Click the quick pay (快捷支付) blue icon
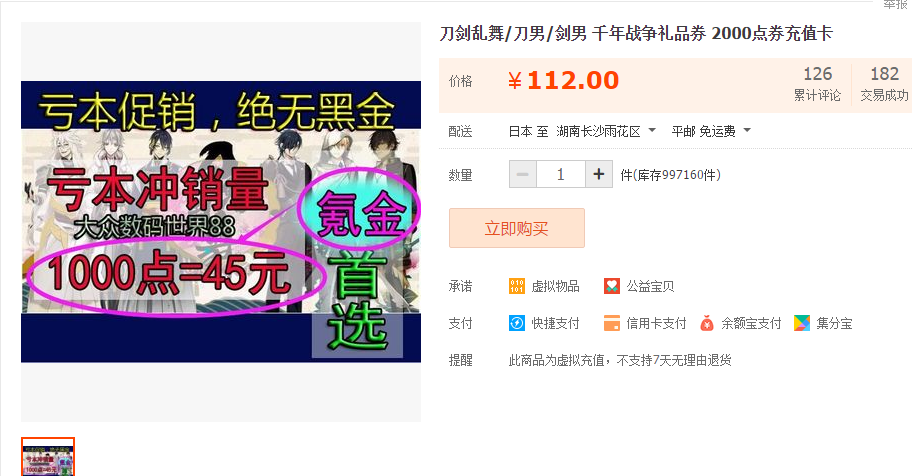Screen dimensions: 912x476 (x=516, y=323)
